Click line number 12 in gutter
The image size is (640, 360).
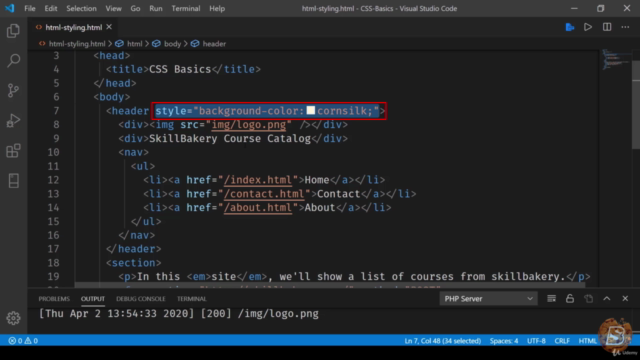click(53, 180)
